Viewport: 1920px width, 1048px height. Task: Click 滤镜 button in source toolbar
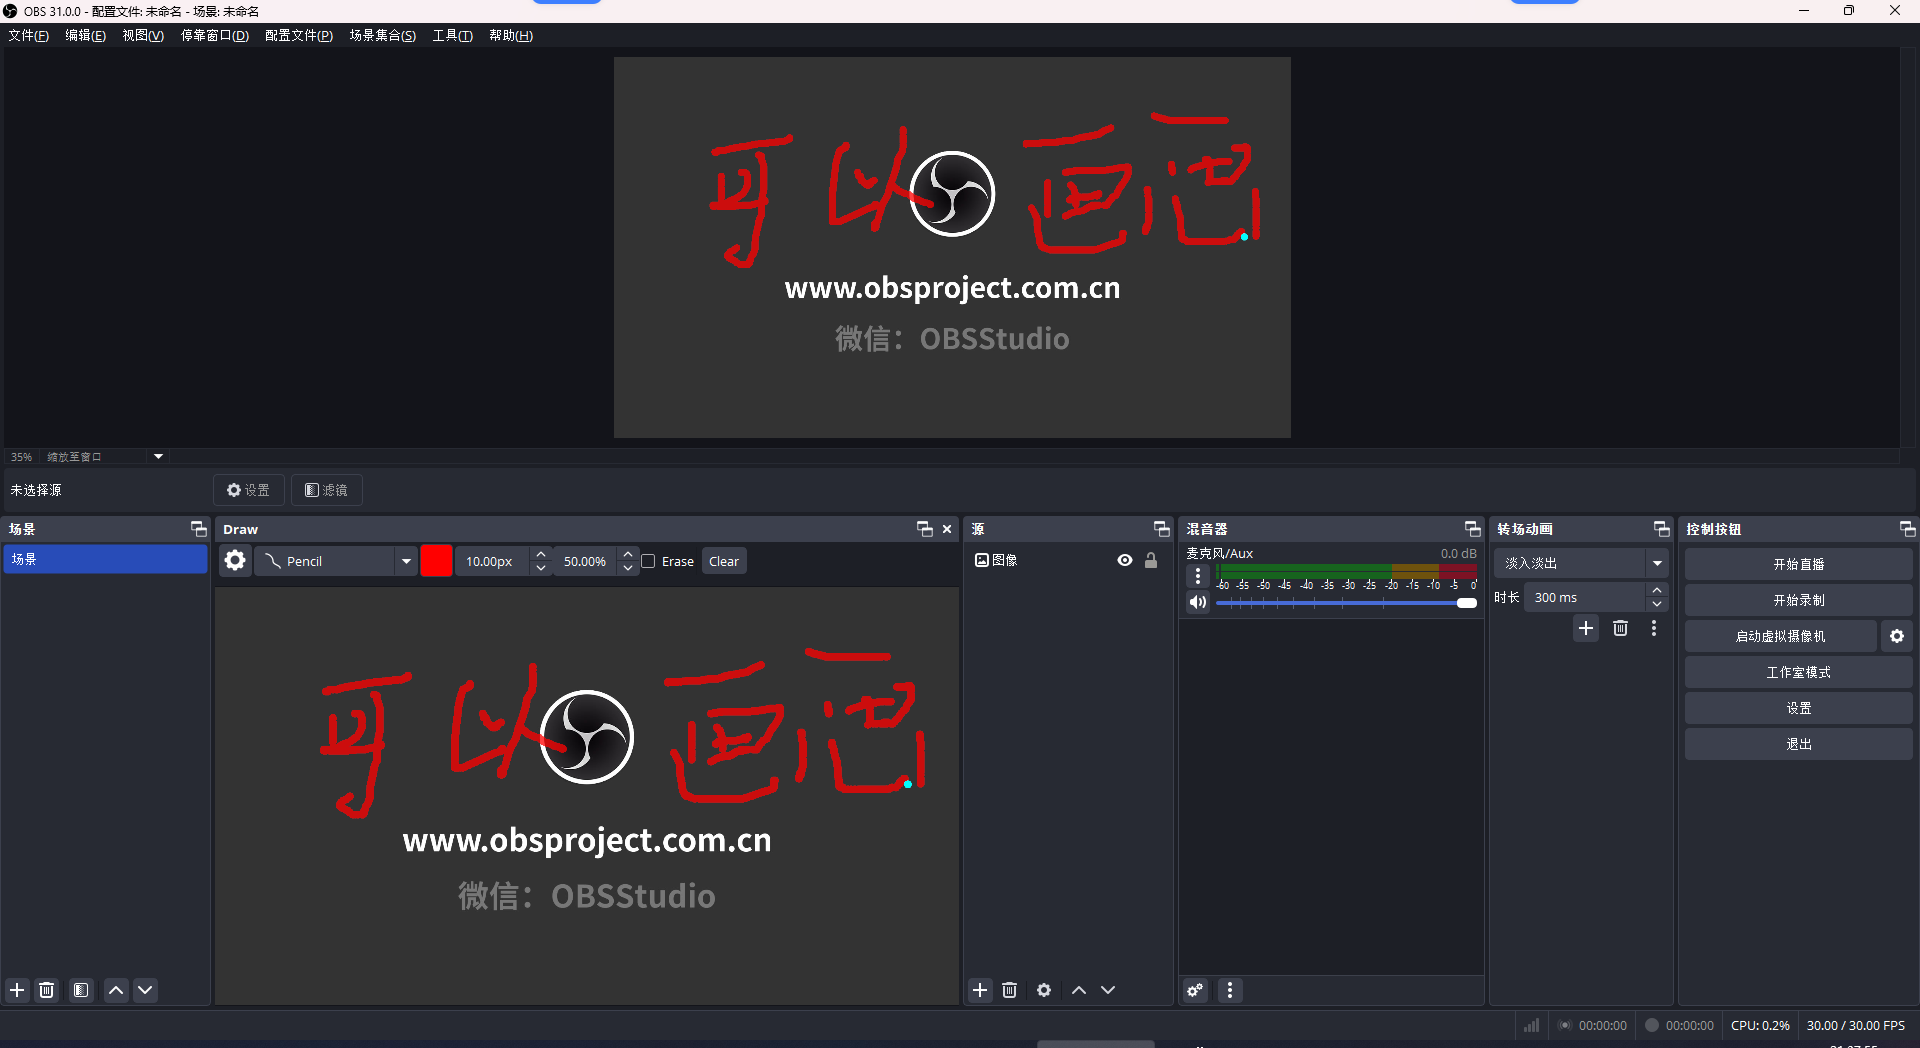click(x=326, y=490)
